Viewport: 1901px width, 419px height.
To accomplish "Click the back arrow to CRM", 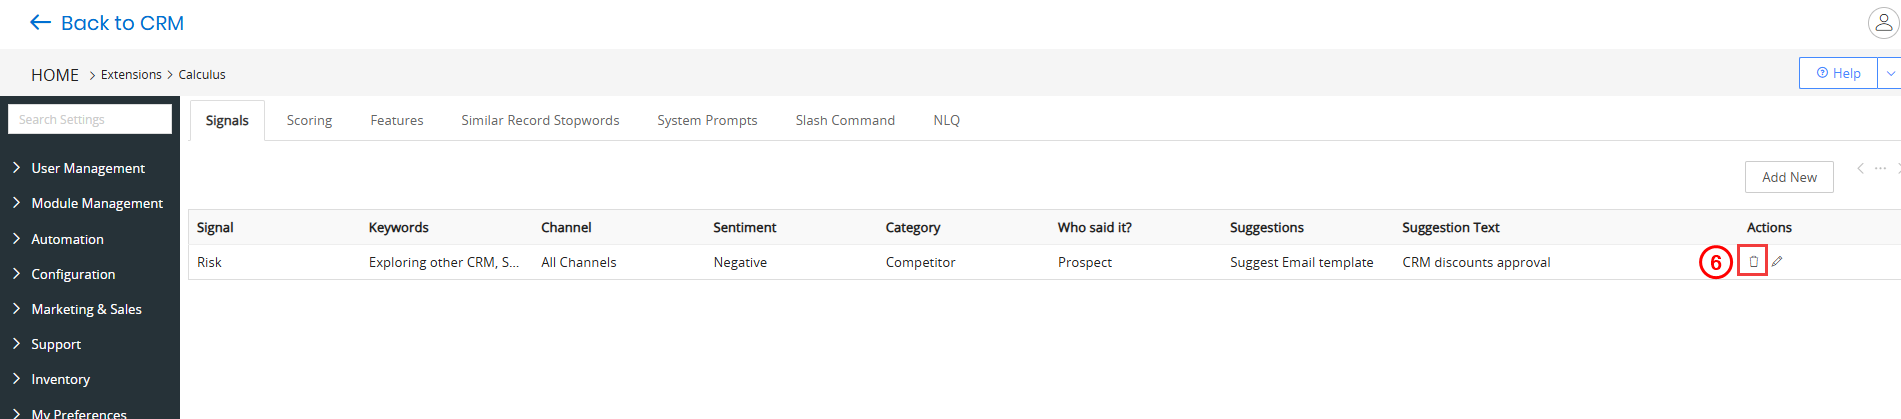I will (40, 23).
